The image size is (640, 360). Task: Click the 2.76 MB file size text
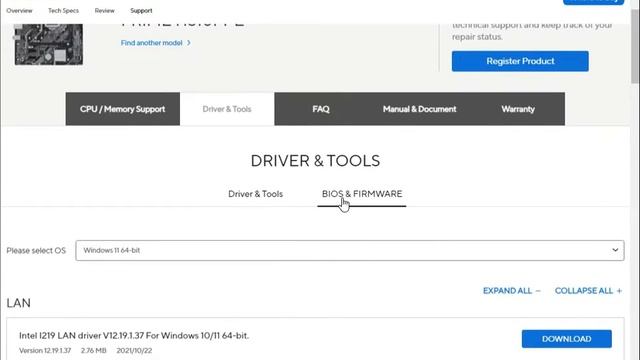93,351
